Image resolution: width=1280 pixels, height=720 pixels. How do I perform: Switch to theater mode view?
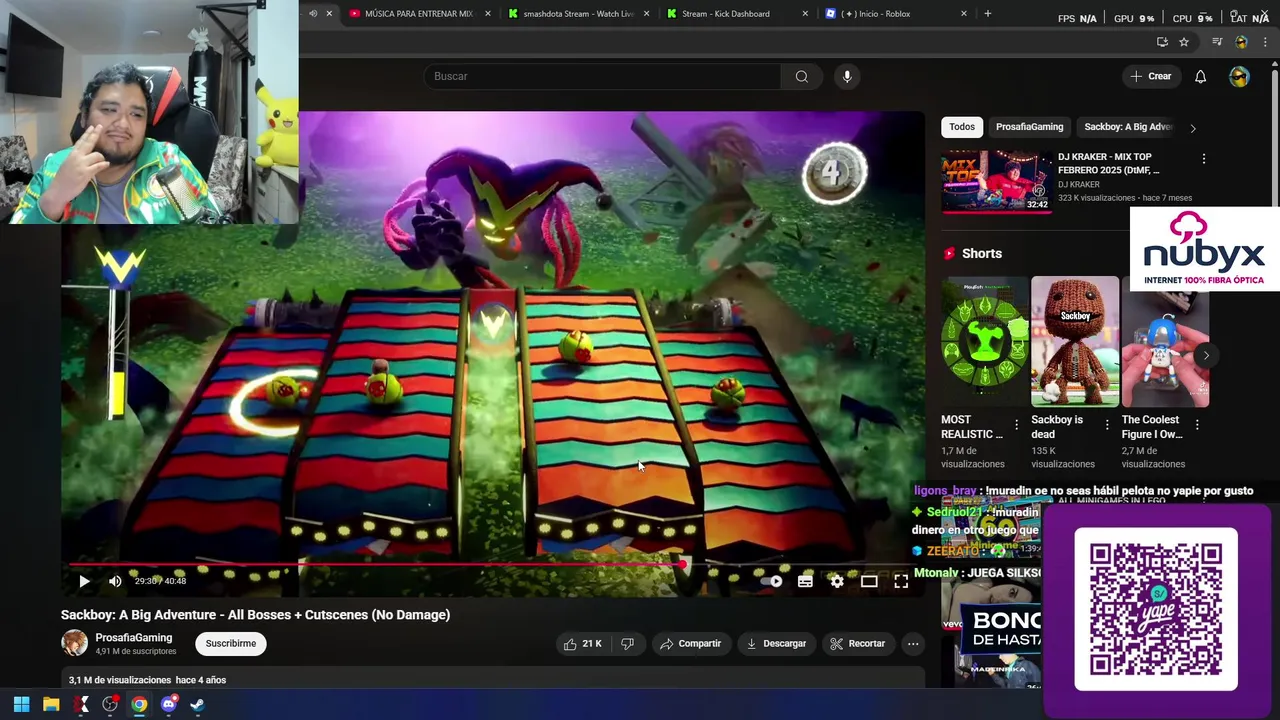click(x=869, y=581)
